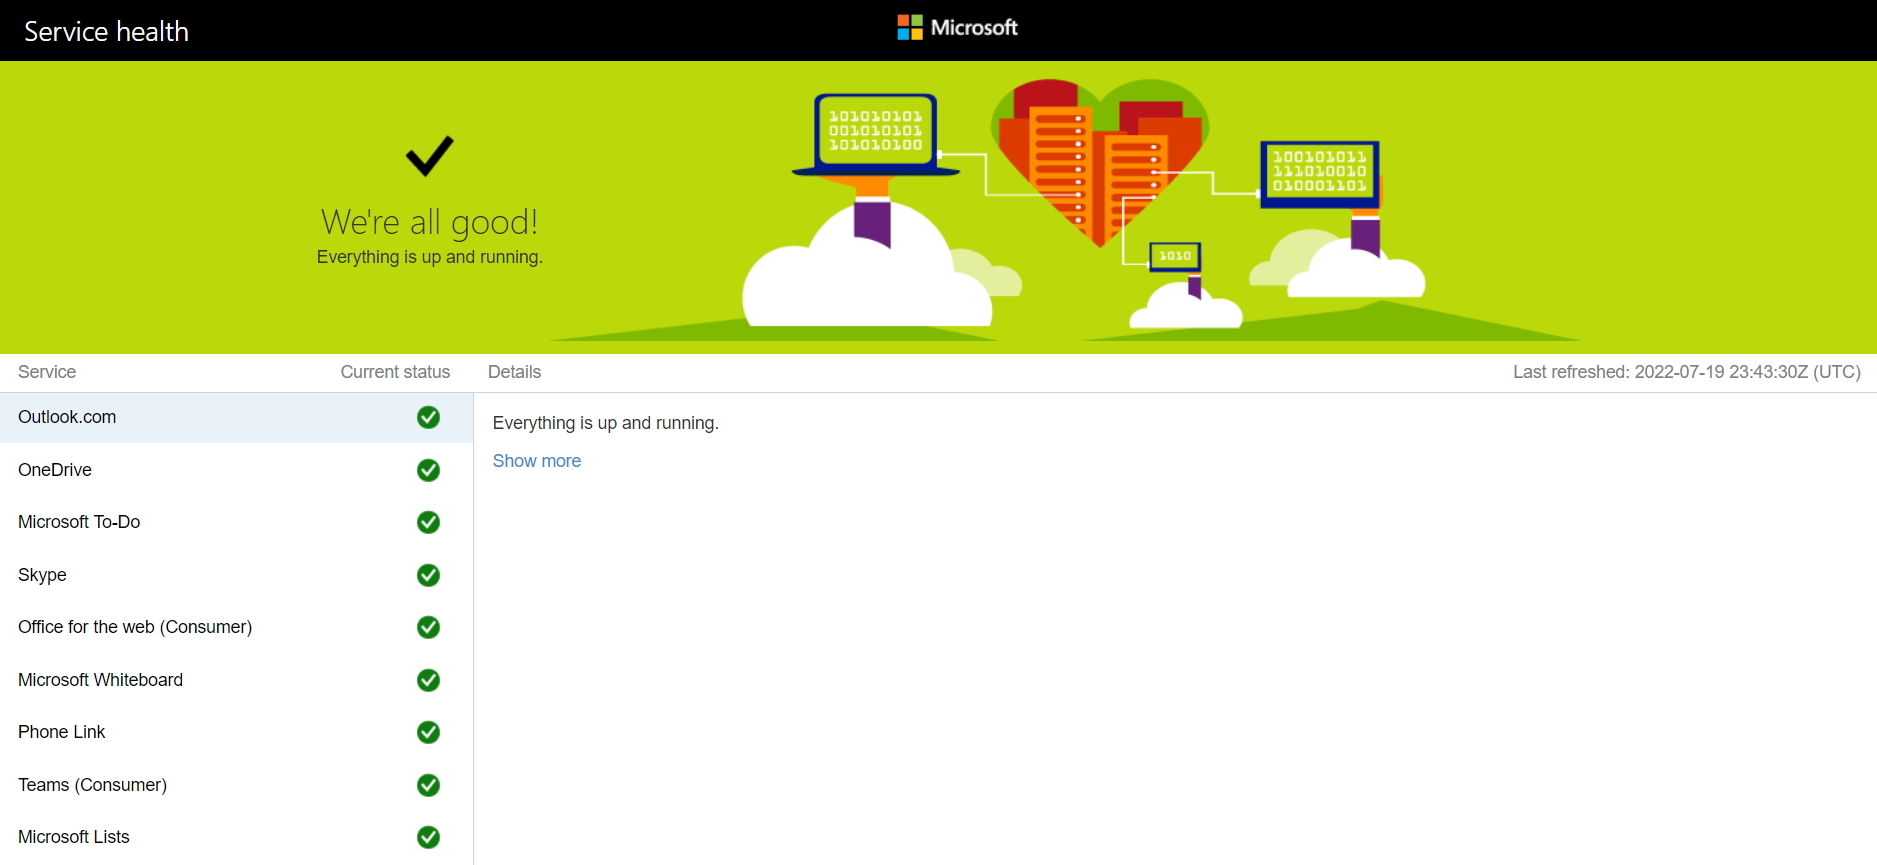Click Microsoft Whiteboard status check icon

point(428,680)
